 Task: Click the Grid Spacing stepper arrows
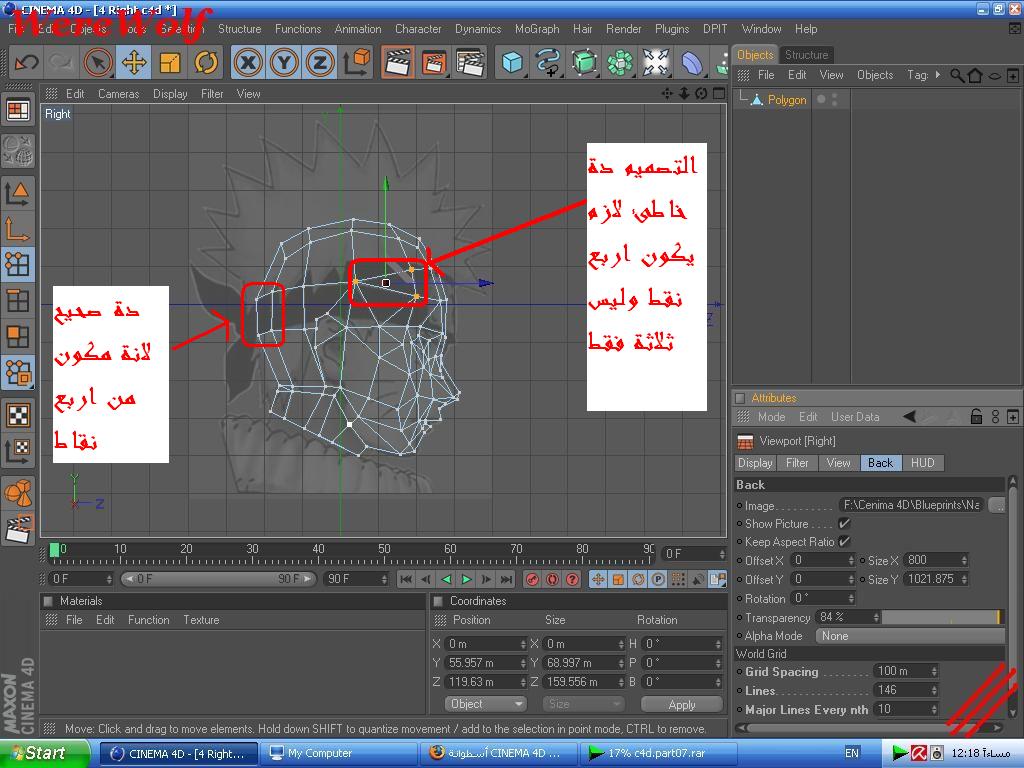934,671
